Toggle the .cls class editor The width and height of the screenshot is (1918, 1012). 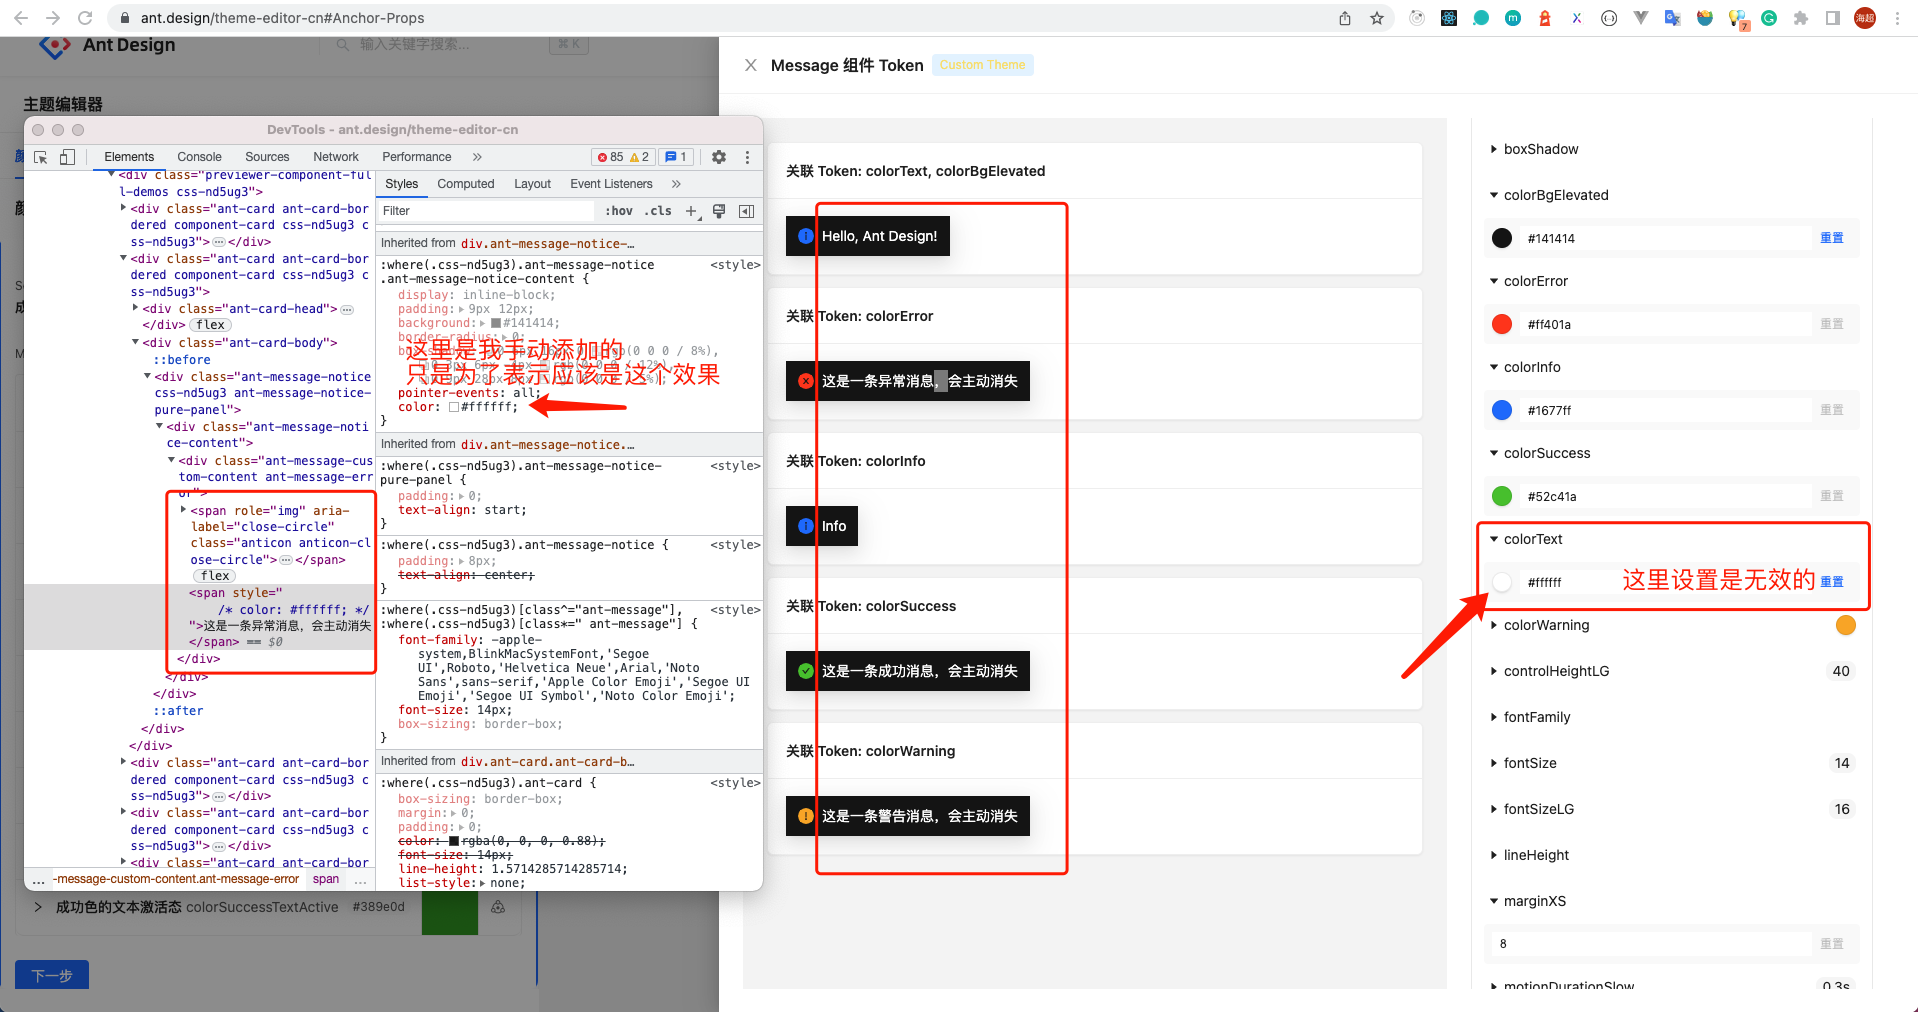(658, 211)
